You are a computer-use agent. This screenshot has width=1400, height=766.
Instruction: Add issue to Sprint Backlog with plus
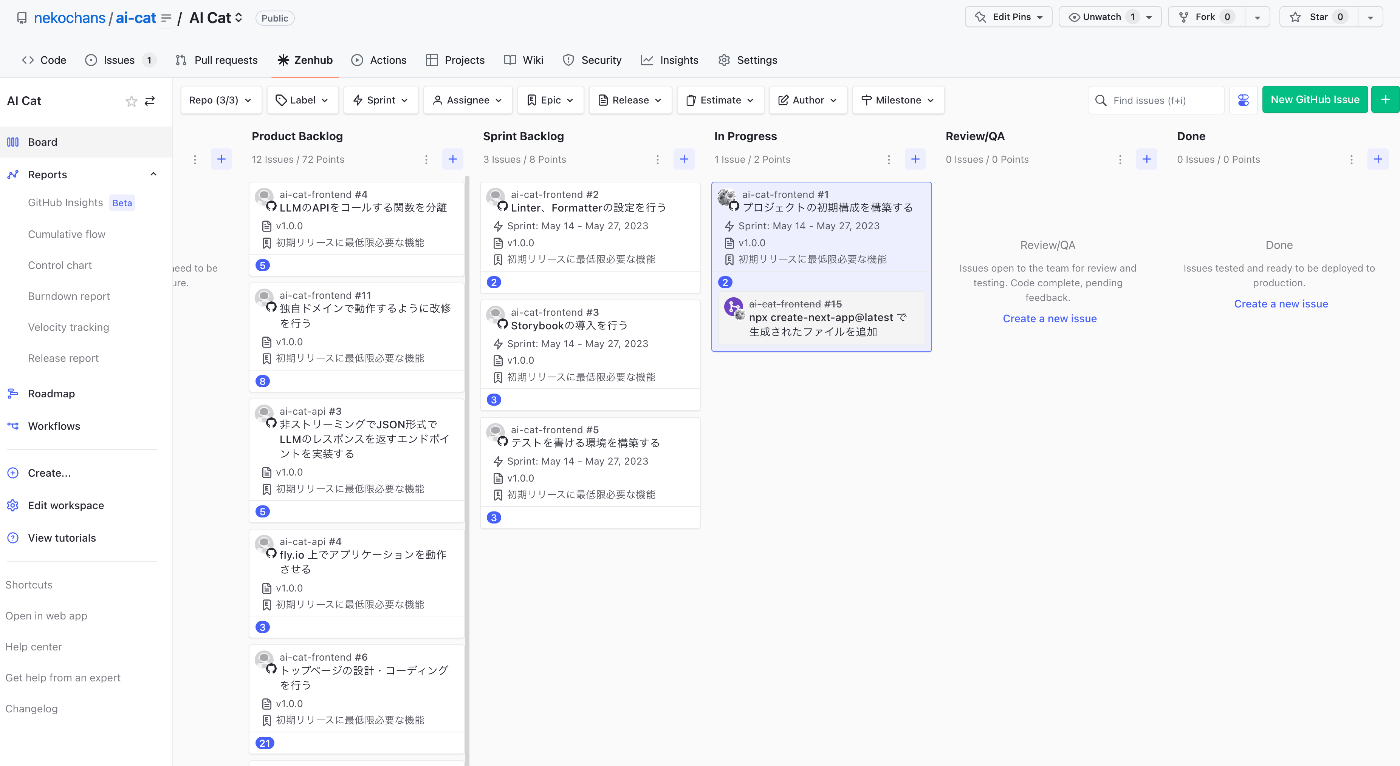click(684, 159)
